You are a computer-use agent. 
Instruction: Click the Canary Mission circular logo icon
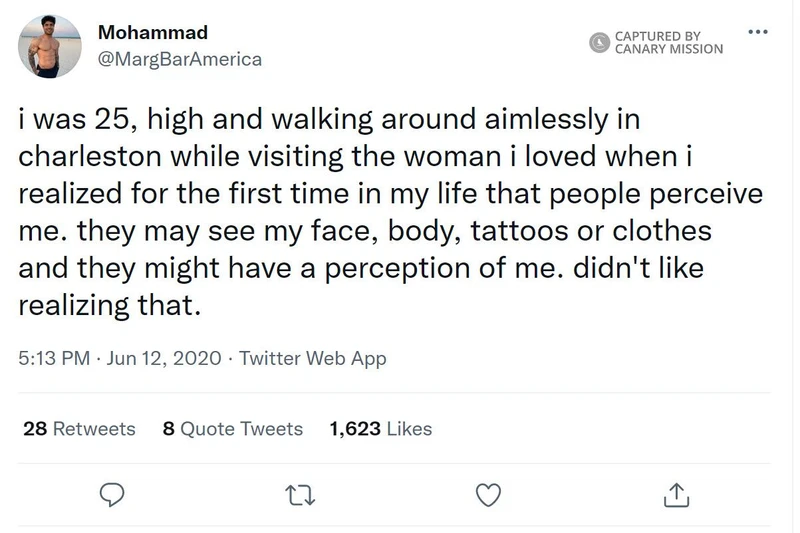(599, 41)
